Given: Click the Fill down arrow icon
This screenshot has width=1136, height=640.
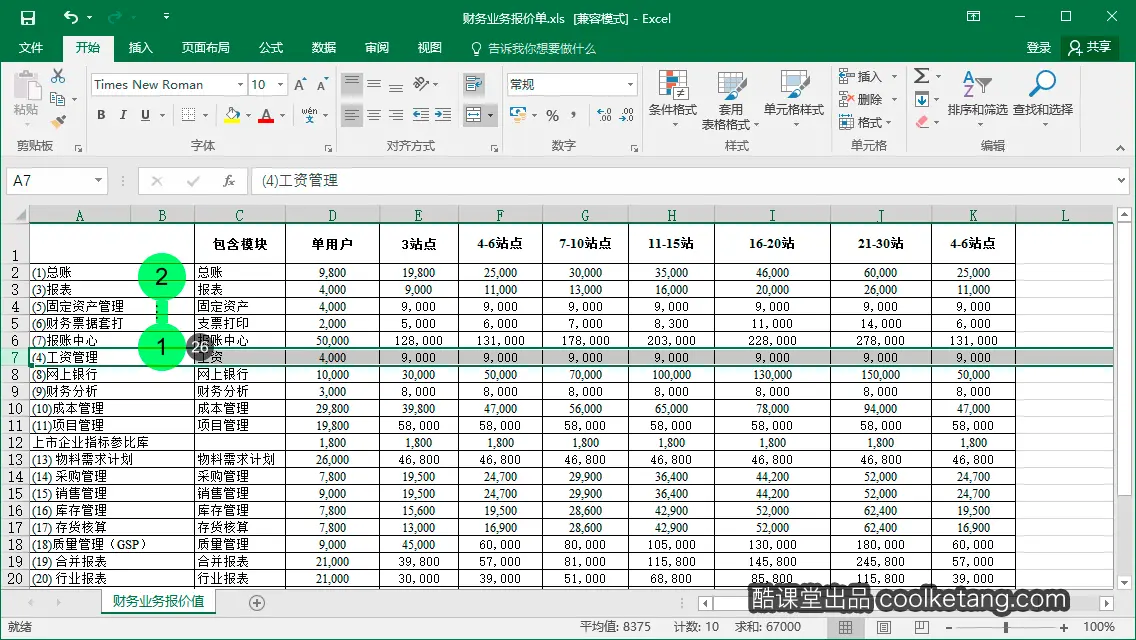Looking at the screenshot, I should 922,99.
